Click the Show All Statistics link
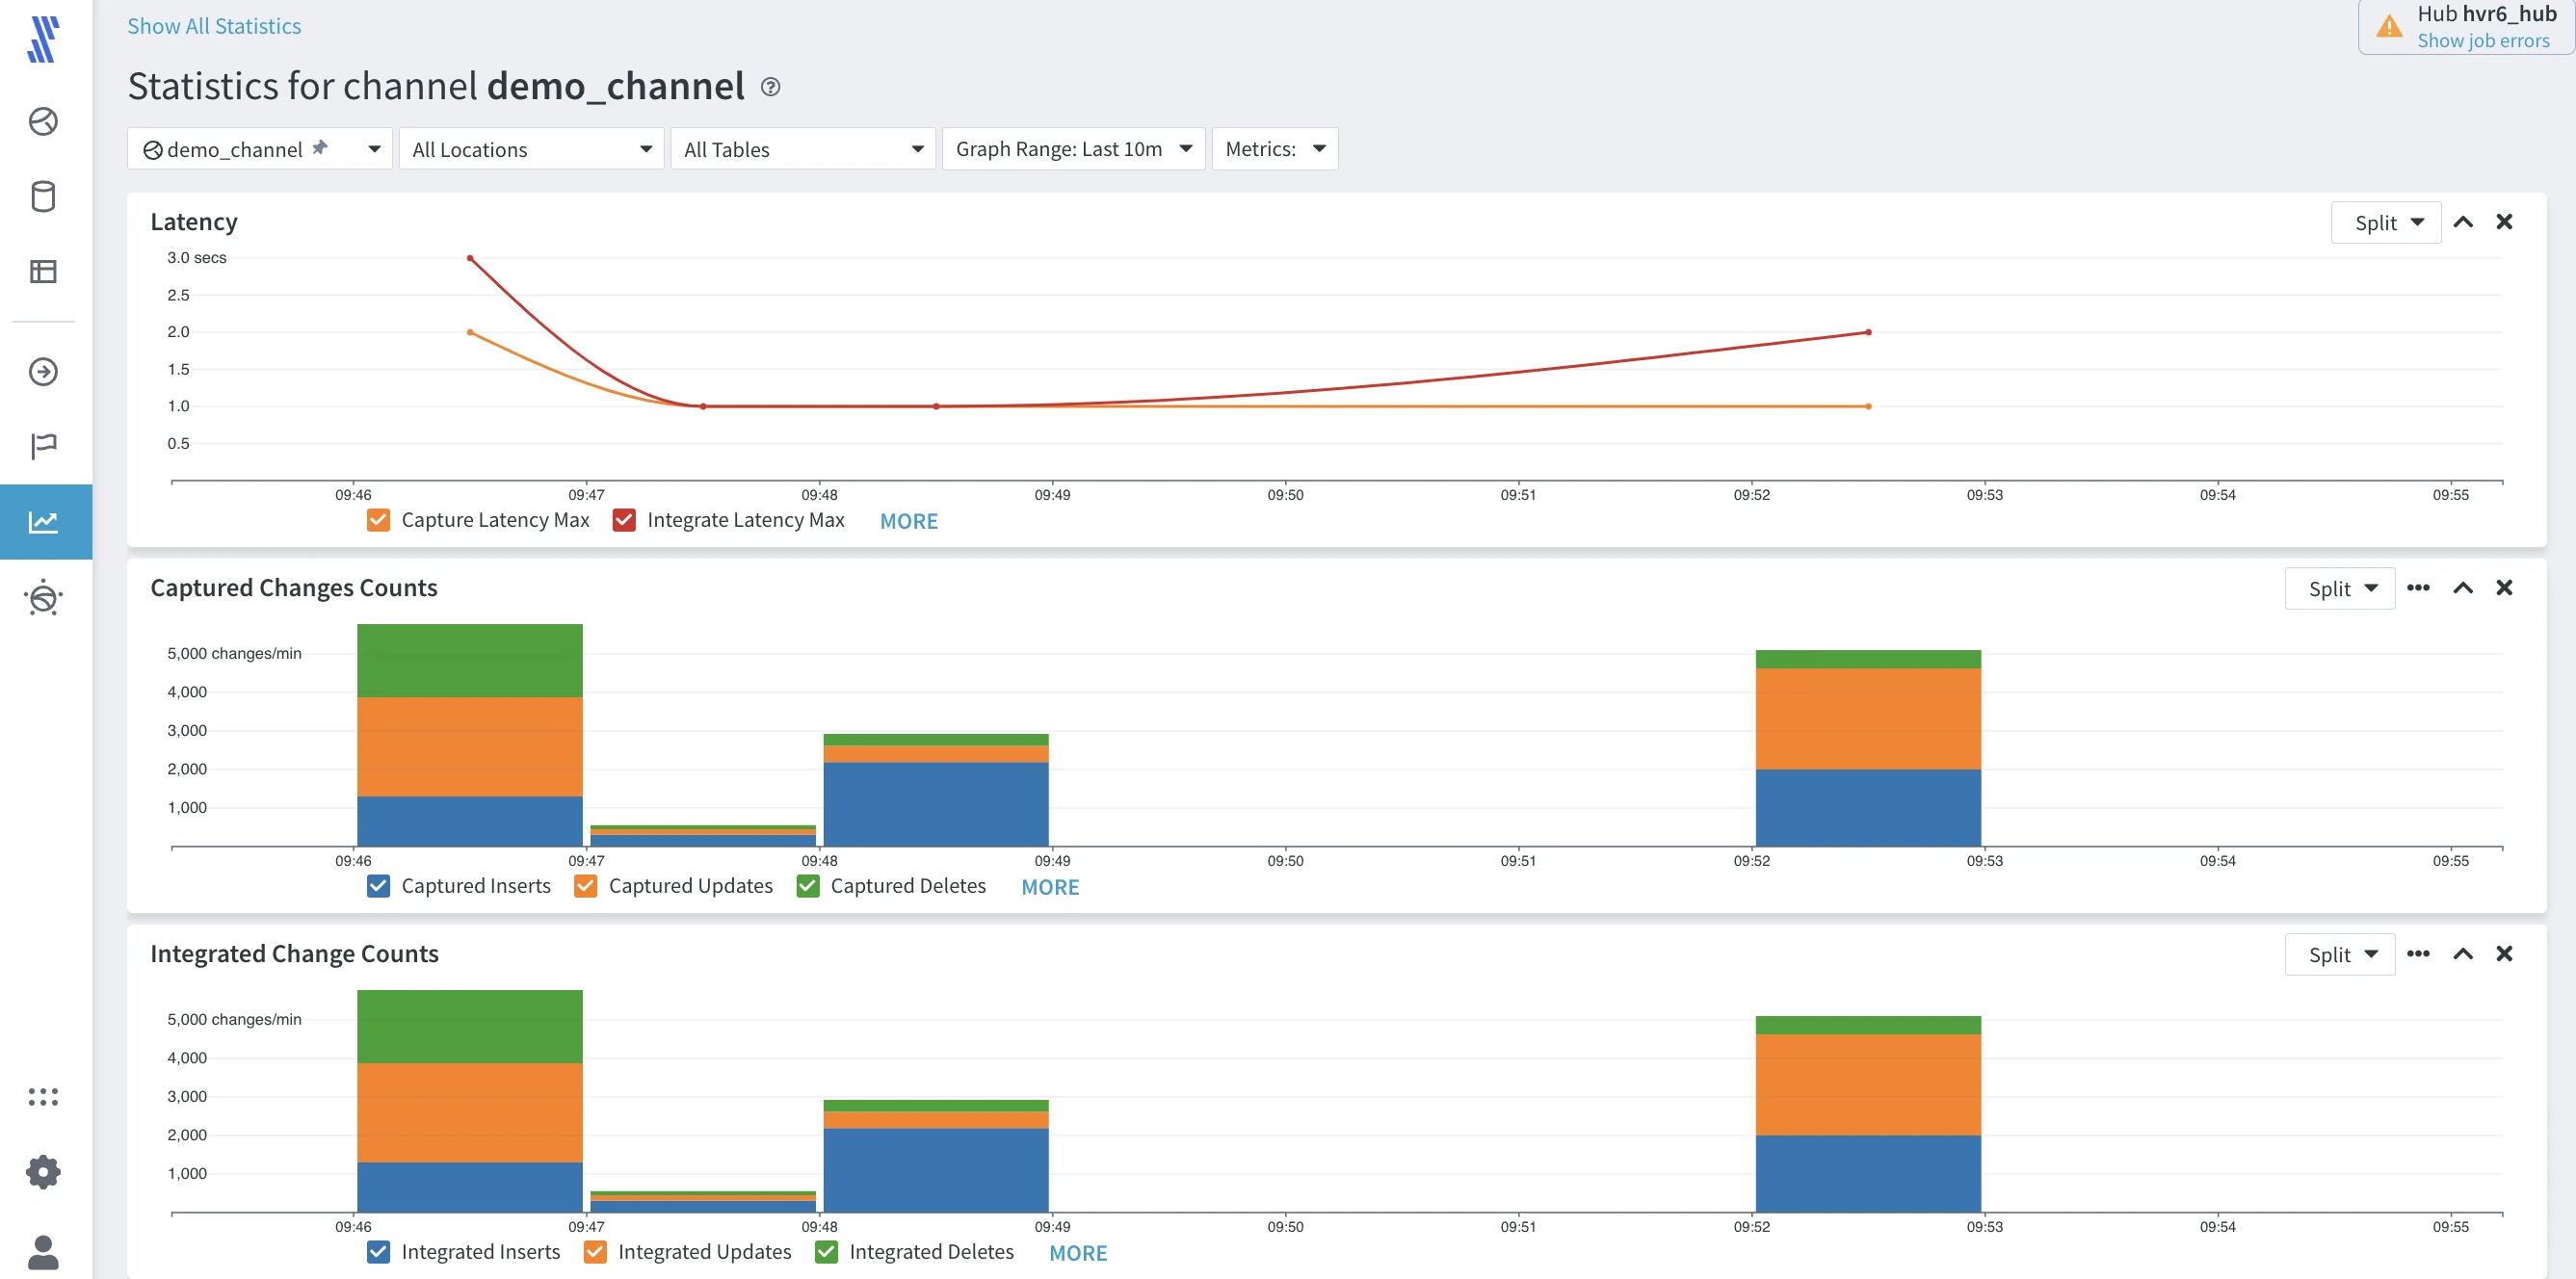 (x=214, y=26)
